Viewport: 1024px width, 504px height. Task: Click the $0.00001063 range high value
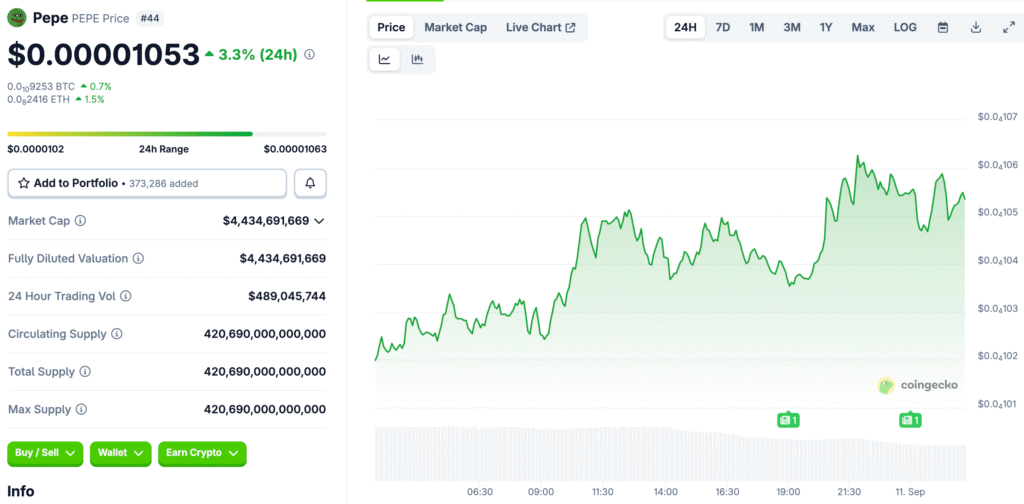[295, 149]
